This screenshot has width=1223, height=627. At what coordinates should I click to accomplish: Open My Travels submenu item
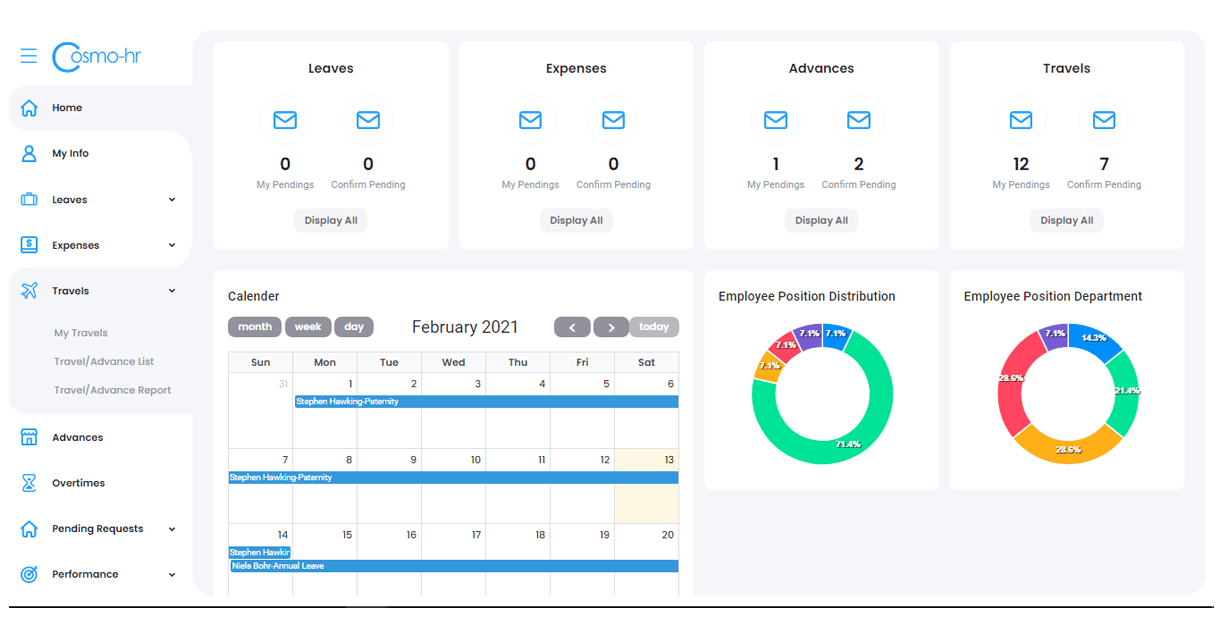81,333
